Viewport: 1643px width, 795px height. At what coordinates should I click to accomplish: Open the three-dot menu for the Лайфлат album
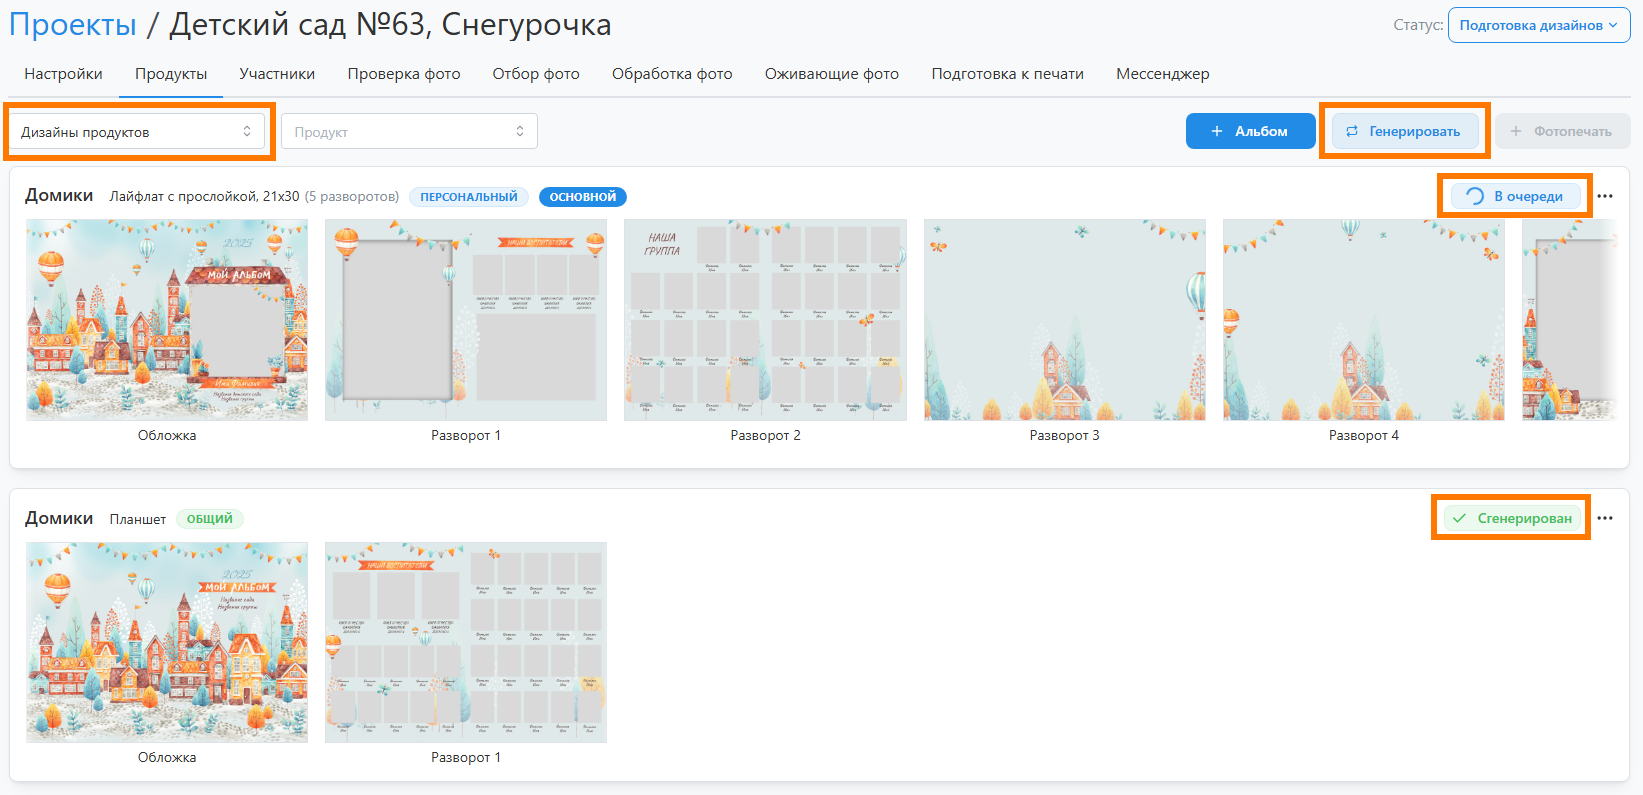pos(1605,196)
